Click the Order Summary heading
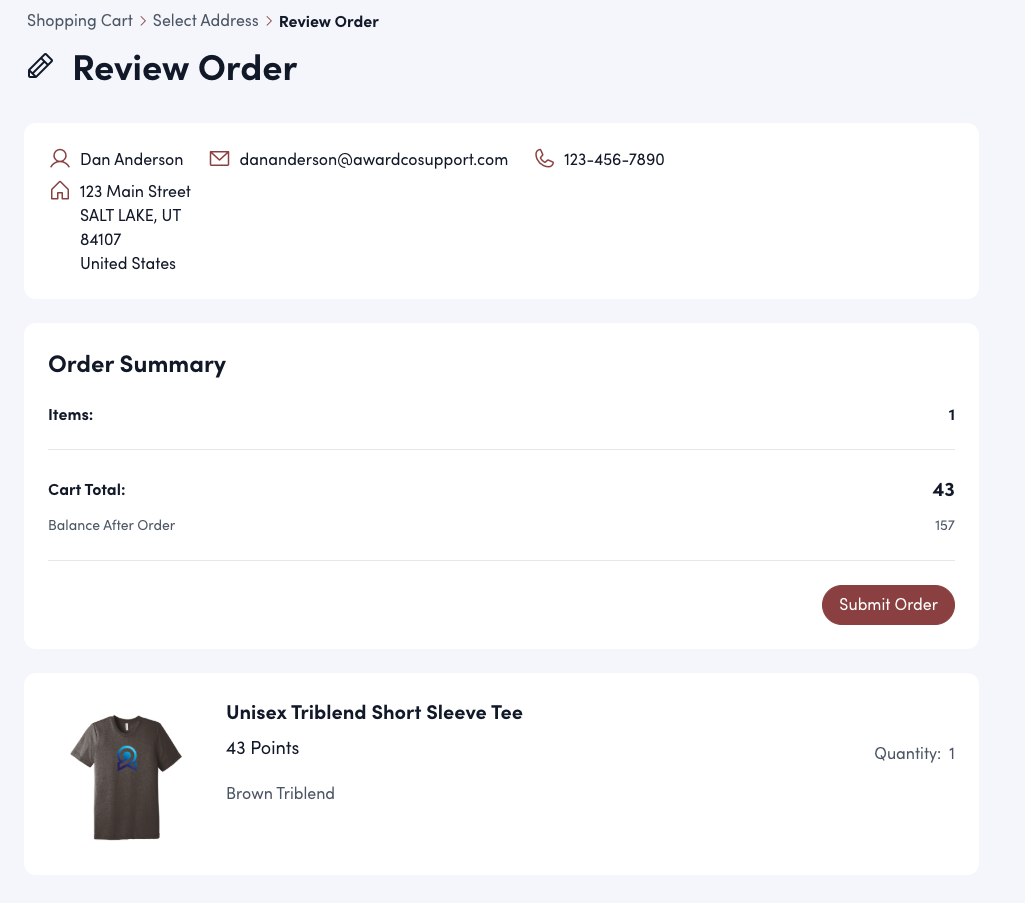 (137, 364)
